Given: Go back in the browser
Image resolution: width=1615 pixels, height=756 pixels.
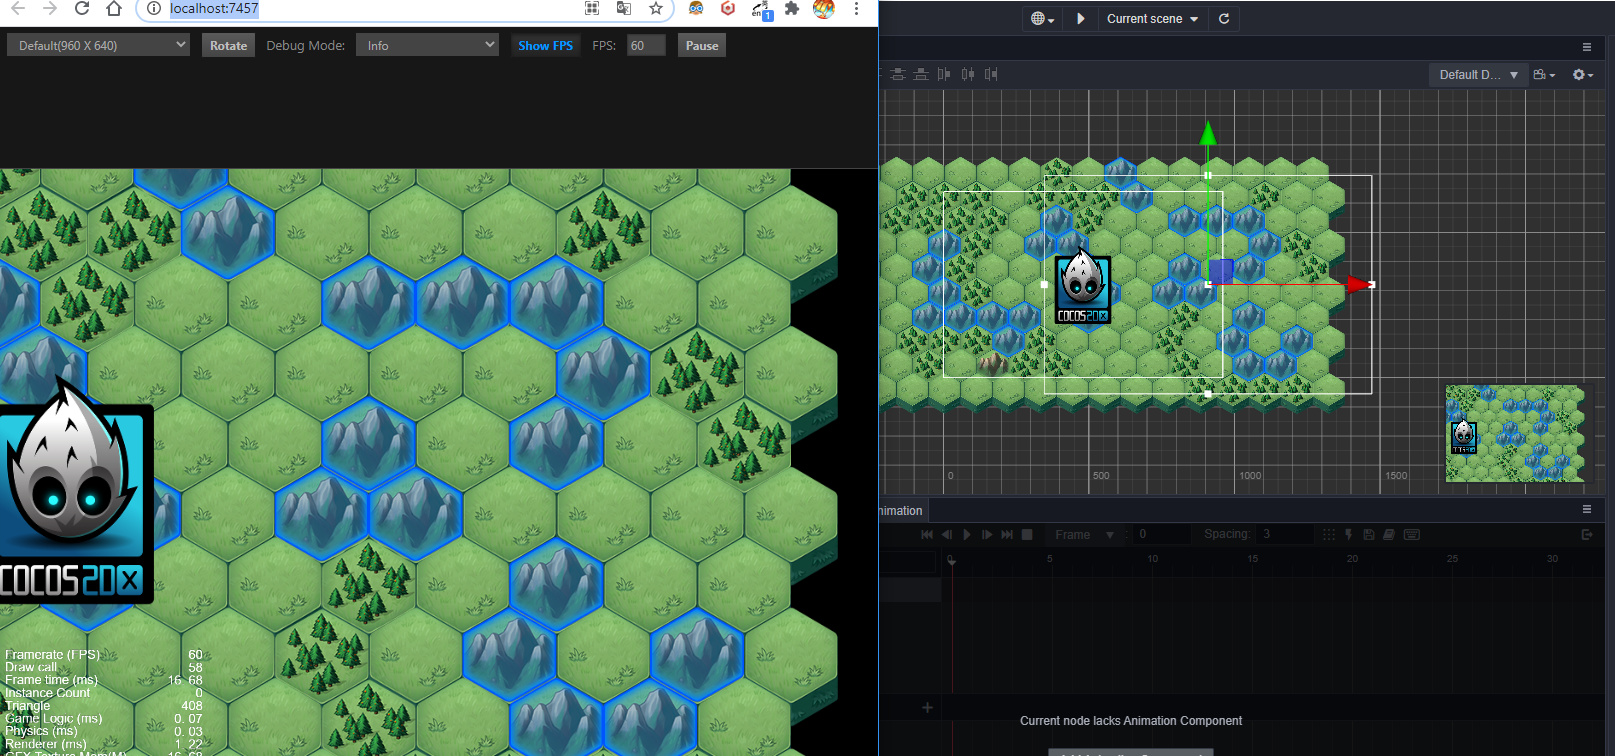Looking at the screenshot, I should click(x=18, y=9).
